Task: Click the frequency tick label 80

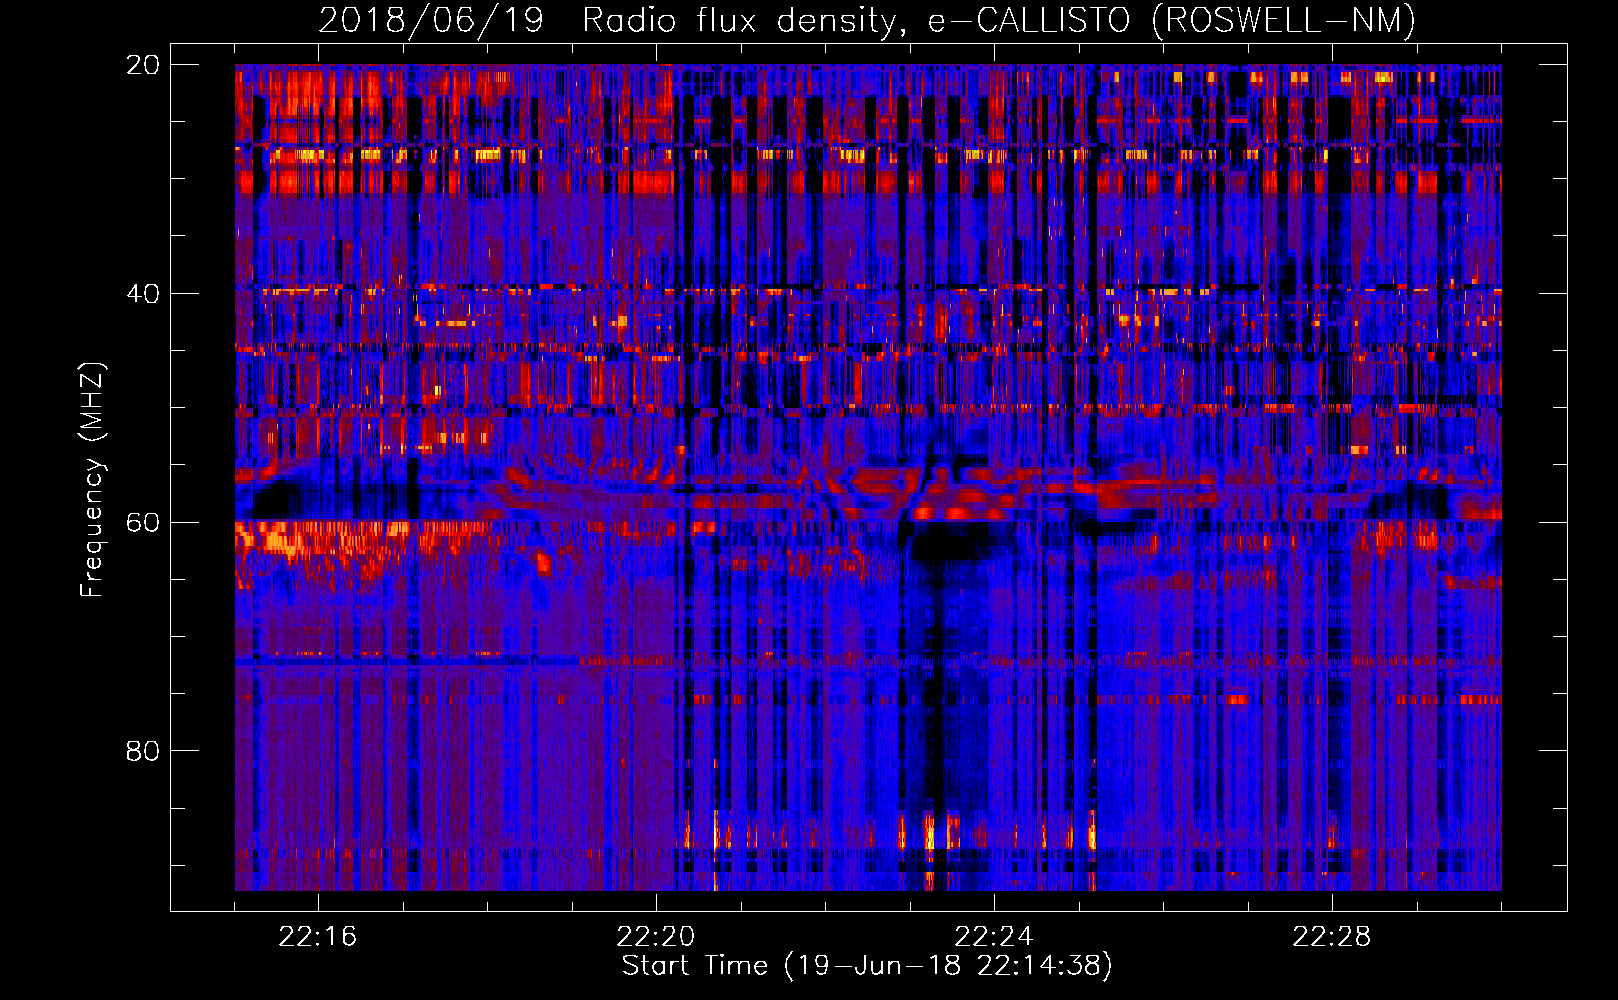Action: [x=143, y=751]
